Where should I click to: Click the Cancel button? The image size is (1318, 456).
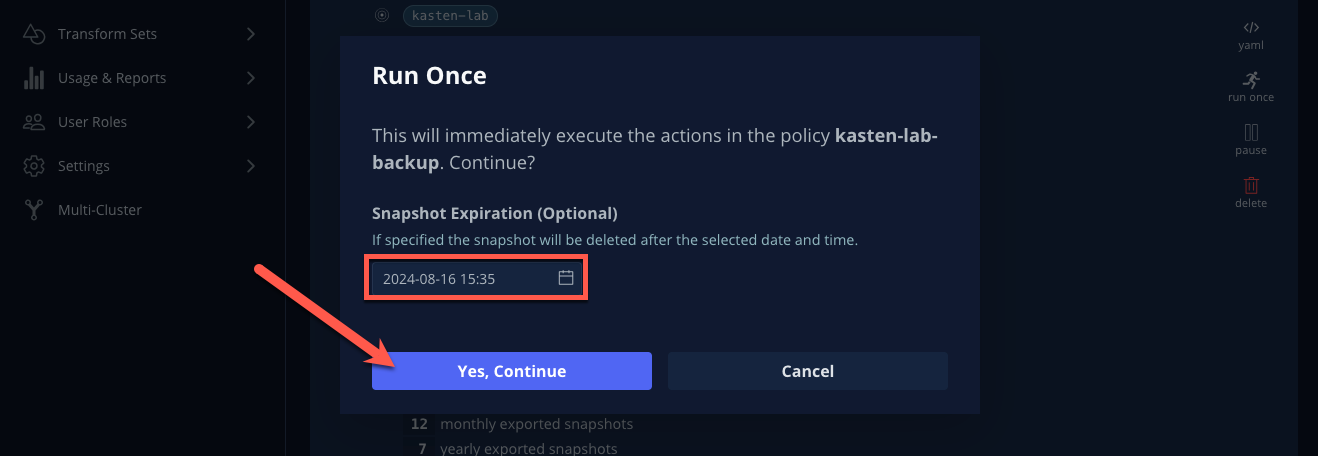pos(808,371)
